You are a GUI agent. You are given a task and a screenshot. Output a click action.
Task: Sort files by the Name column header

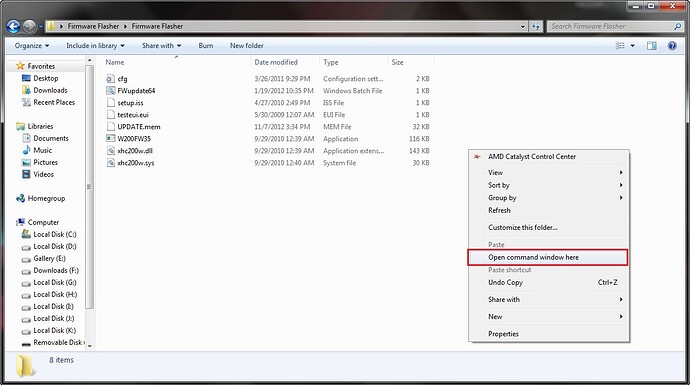pyautogui.click(x=176, y=62)
